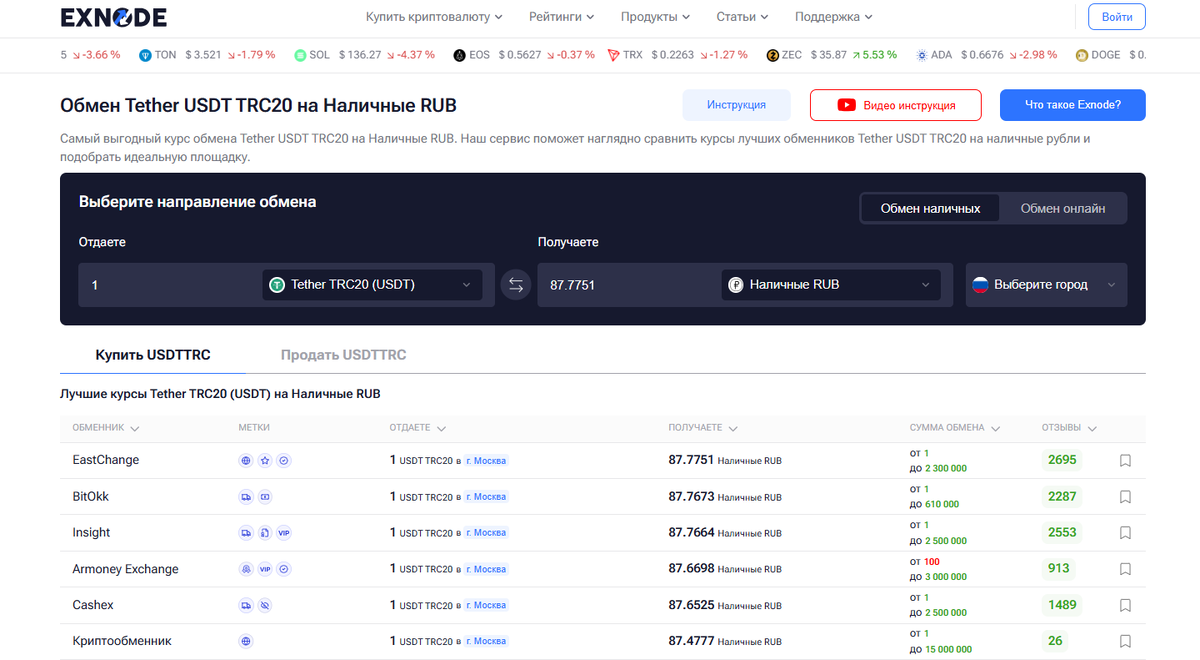Open the Инструкция button
Viewport: 1200px width, 660px height.
pyautogui.click(x=736, y=105)
